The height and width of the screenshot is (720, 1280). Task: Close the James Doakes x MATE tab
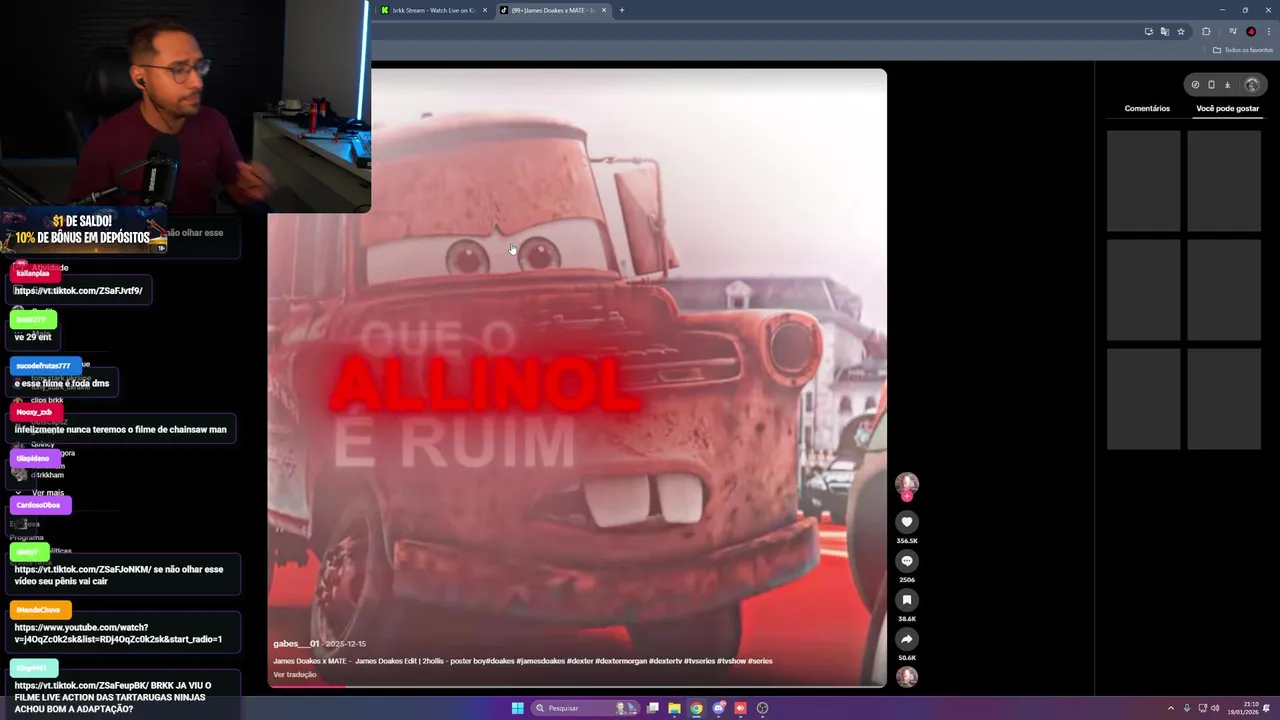point(604,10)
